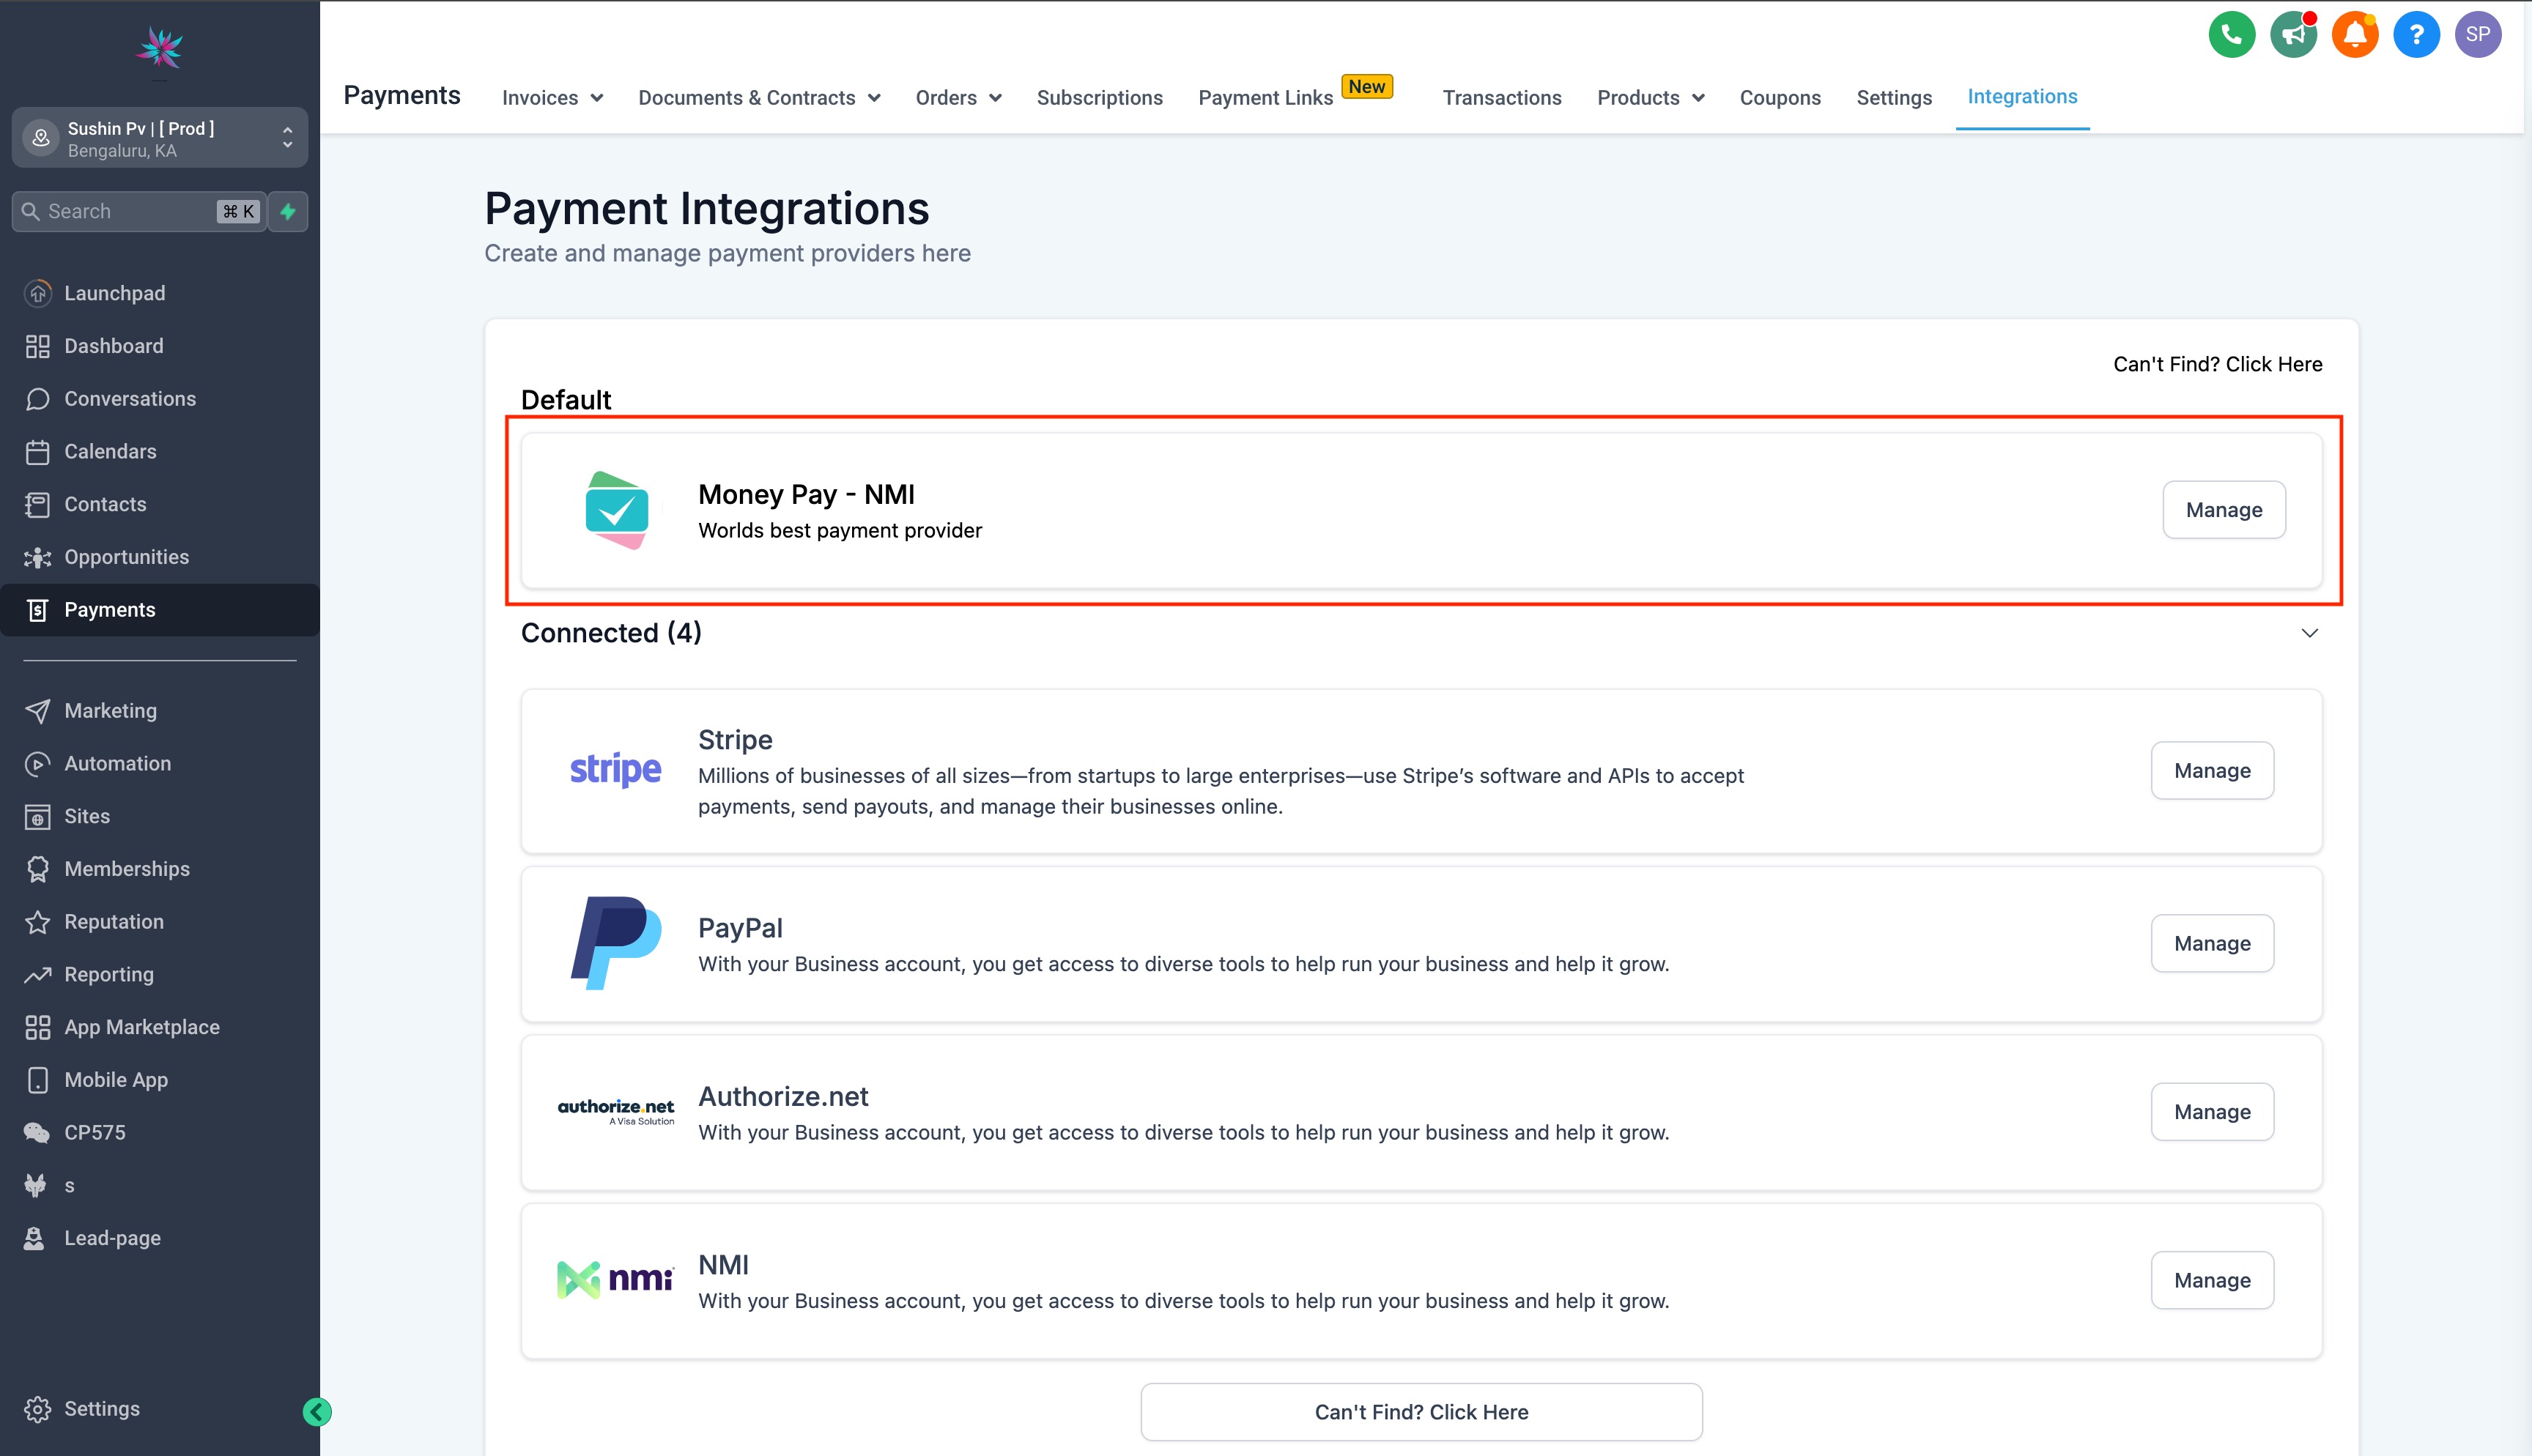
Task: Click the Dashboard grid icon
Action: [x=38, y=346]
